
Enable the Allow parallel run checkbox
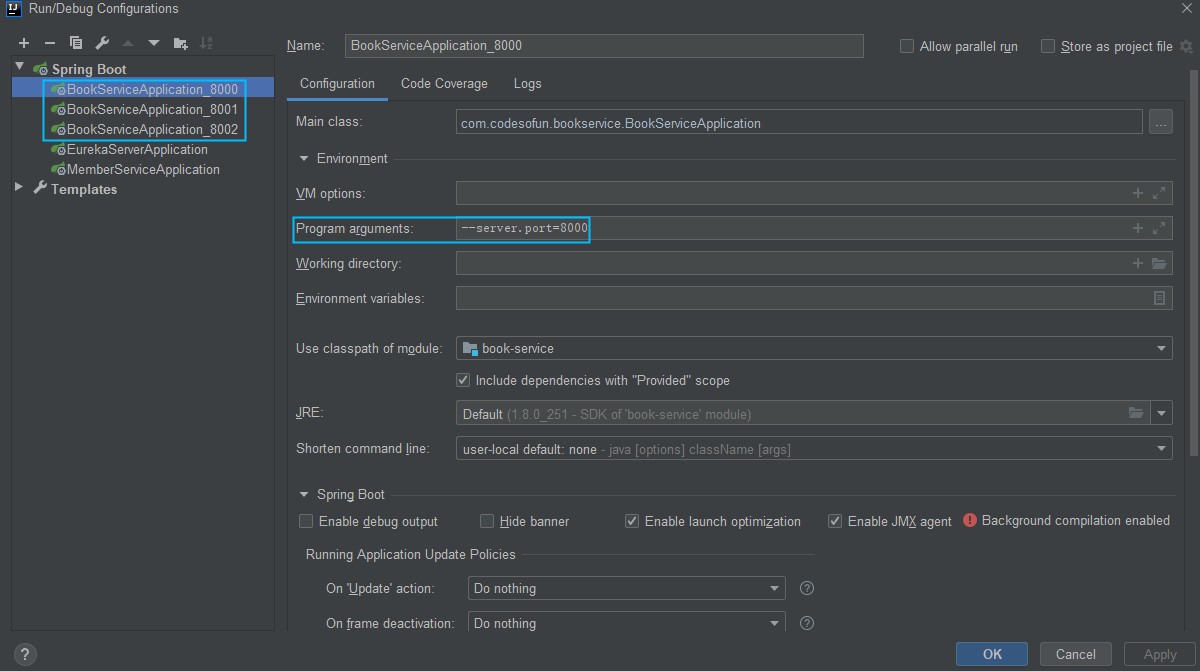(x=907, y=46)
